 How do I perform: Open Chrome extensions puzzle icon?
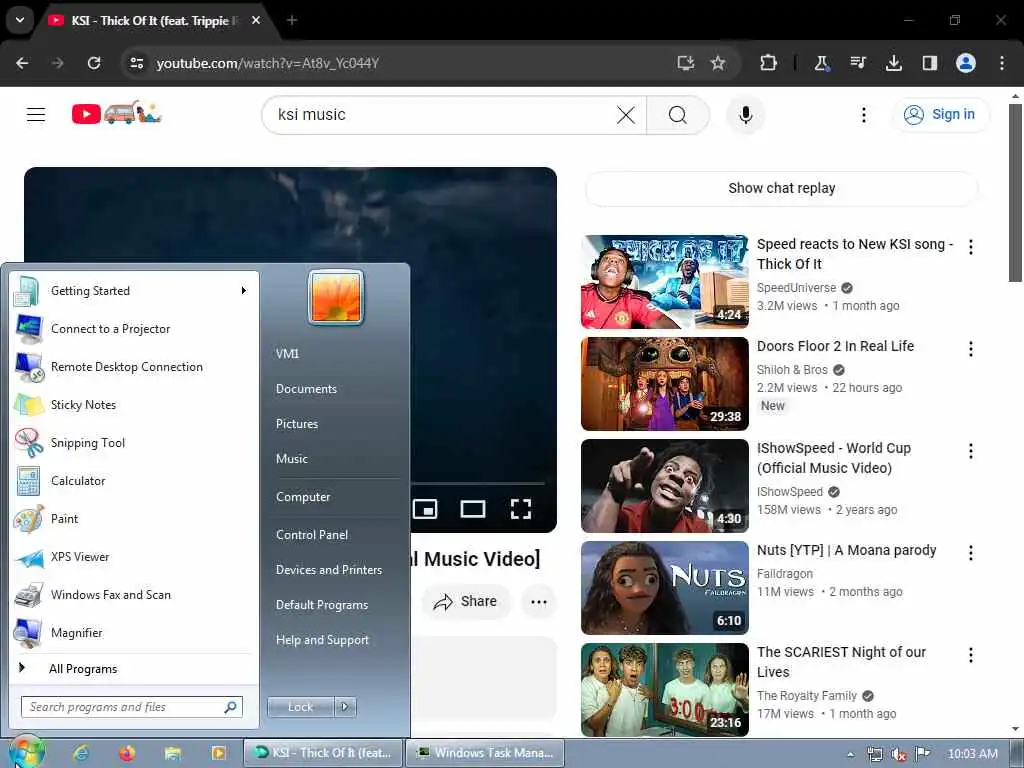click(x=768, y=63)
